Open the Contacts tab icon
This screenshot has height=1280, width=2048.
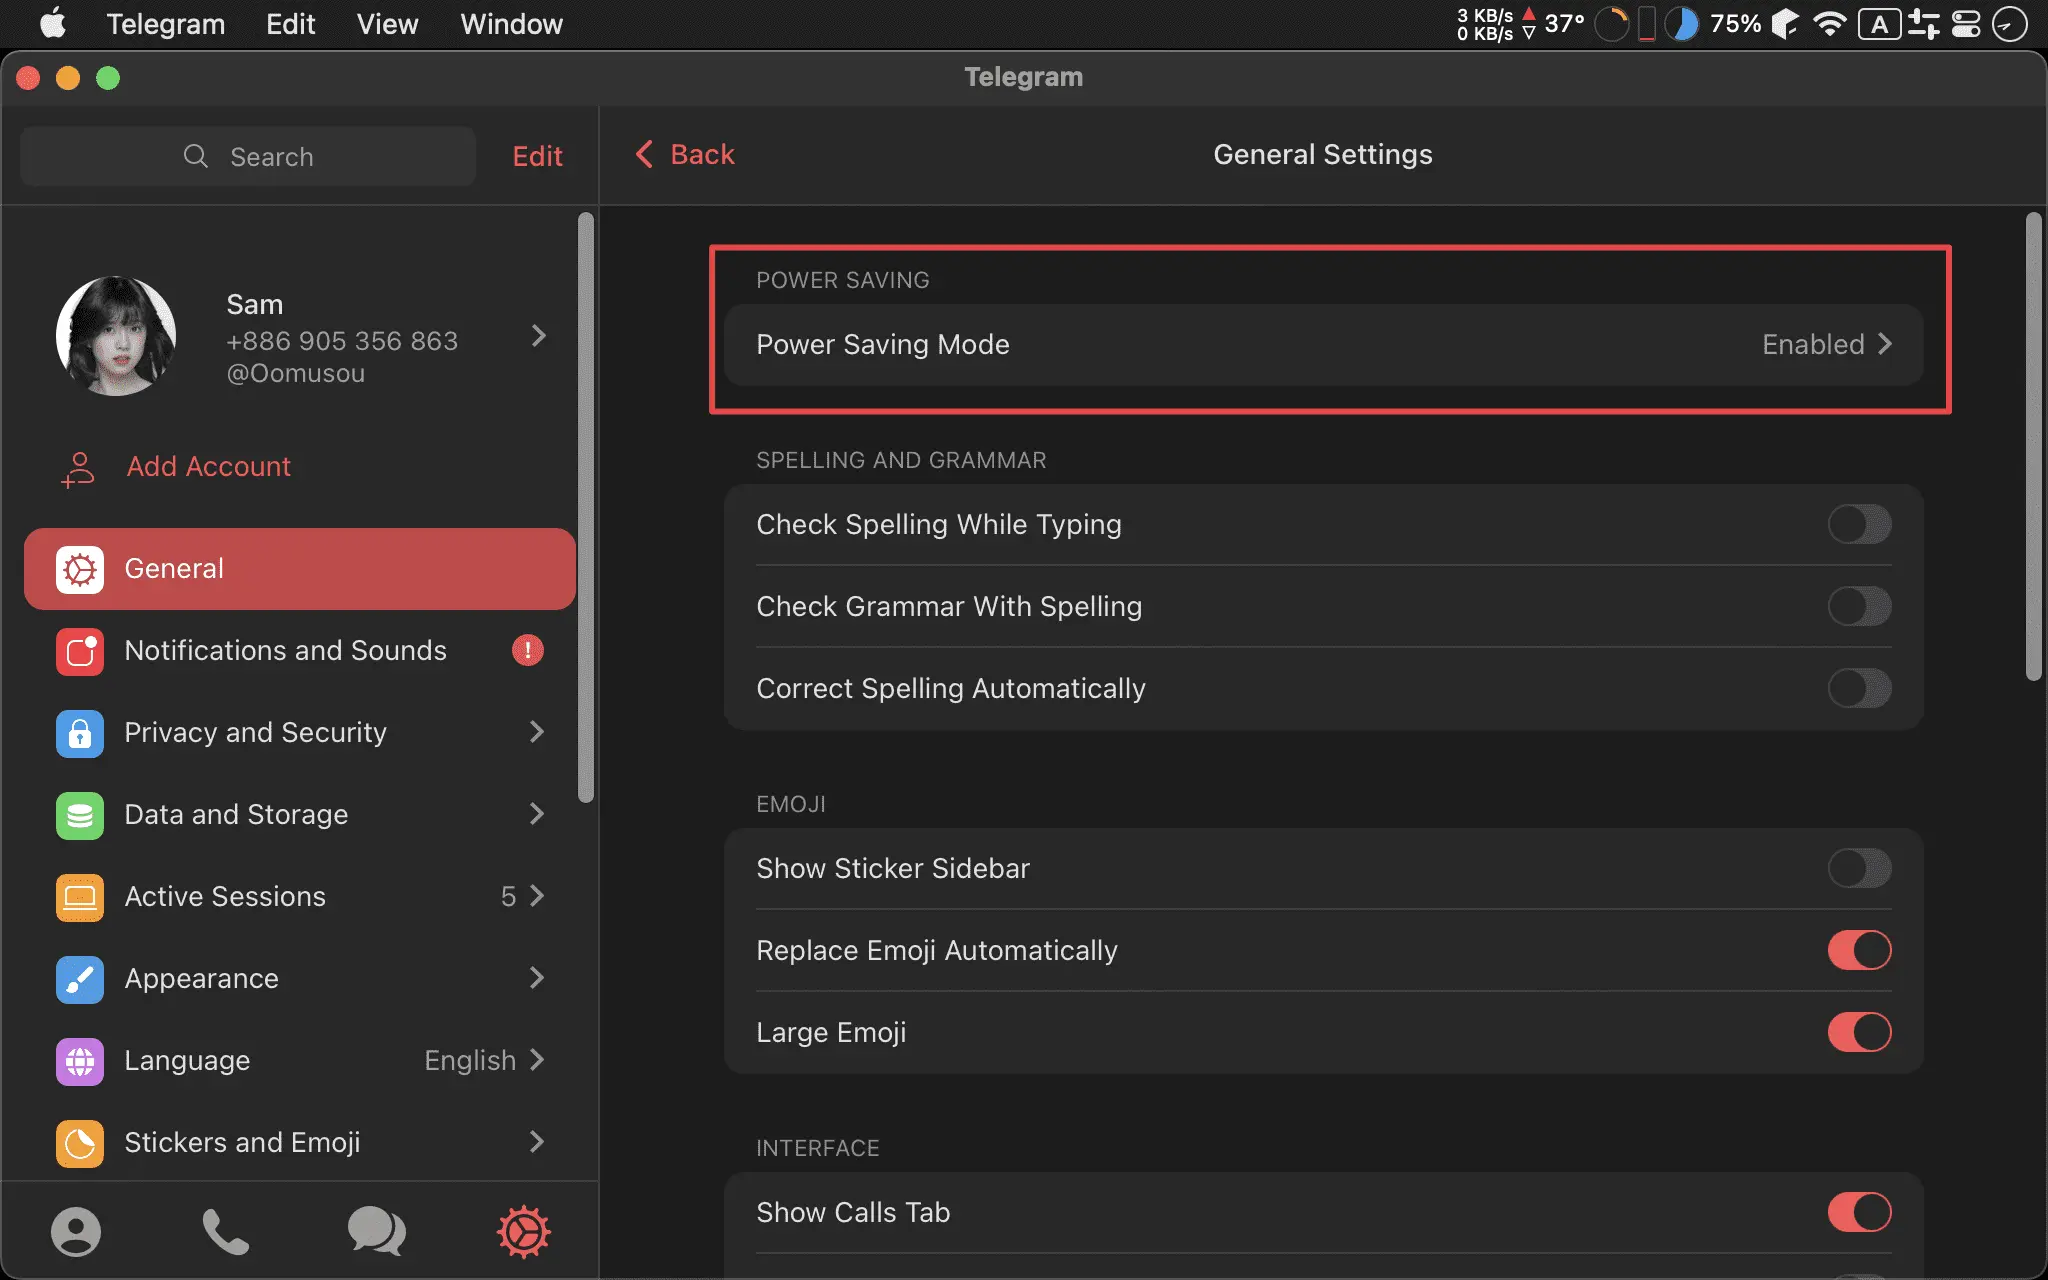pos(76,1231)
